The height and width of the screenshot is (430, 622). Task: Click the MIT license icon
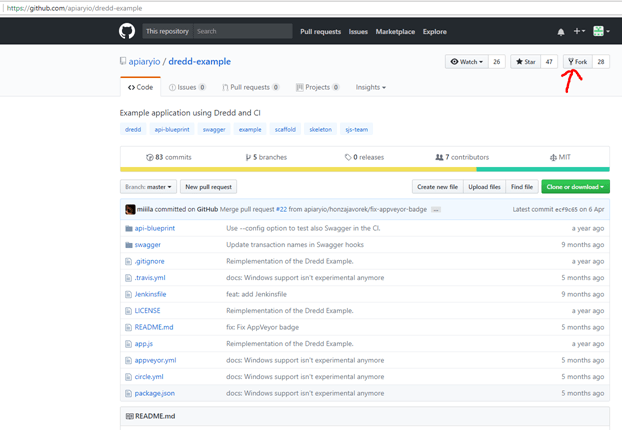[553, 158]
